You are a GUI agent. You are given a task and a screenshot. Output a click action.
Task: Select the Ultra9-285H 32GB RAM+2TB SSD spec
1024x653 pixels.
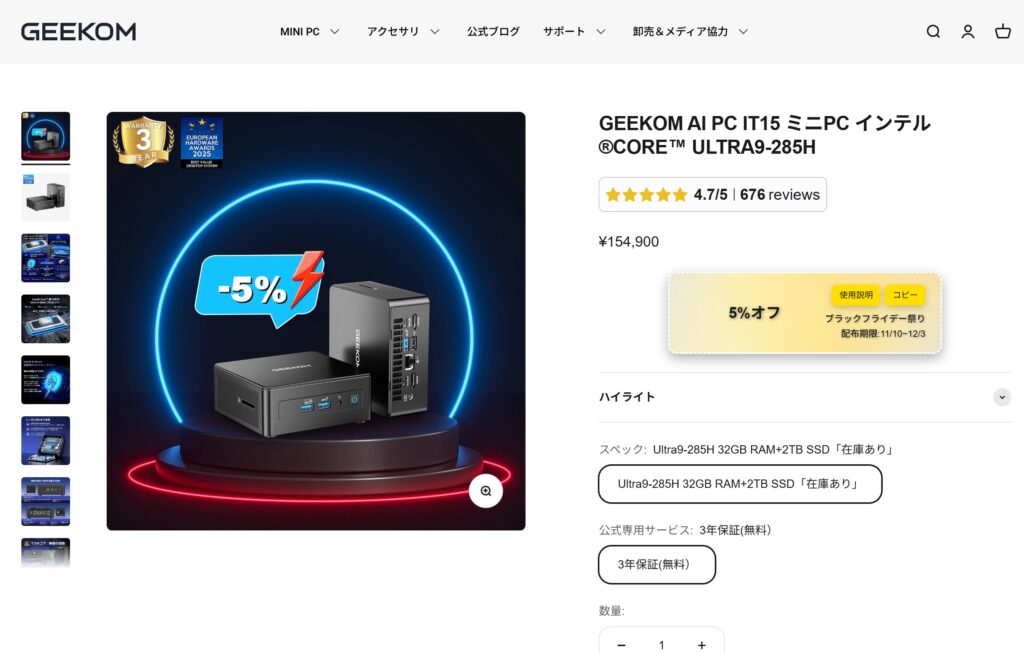tap(743, 483)
